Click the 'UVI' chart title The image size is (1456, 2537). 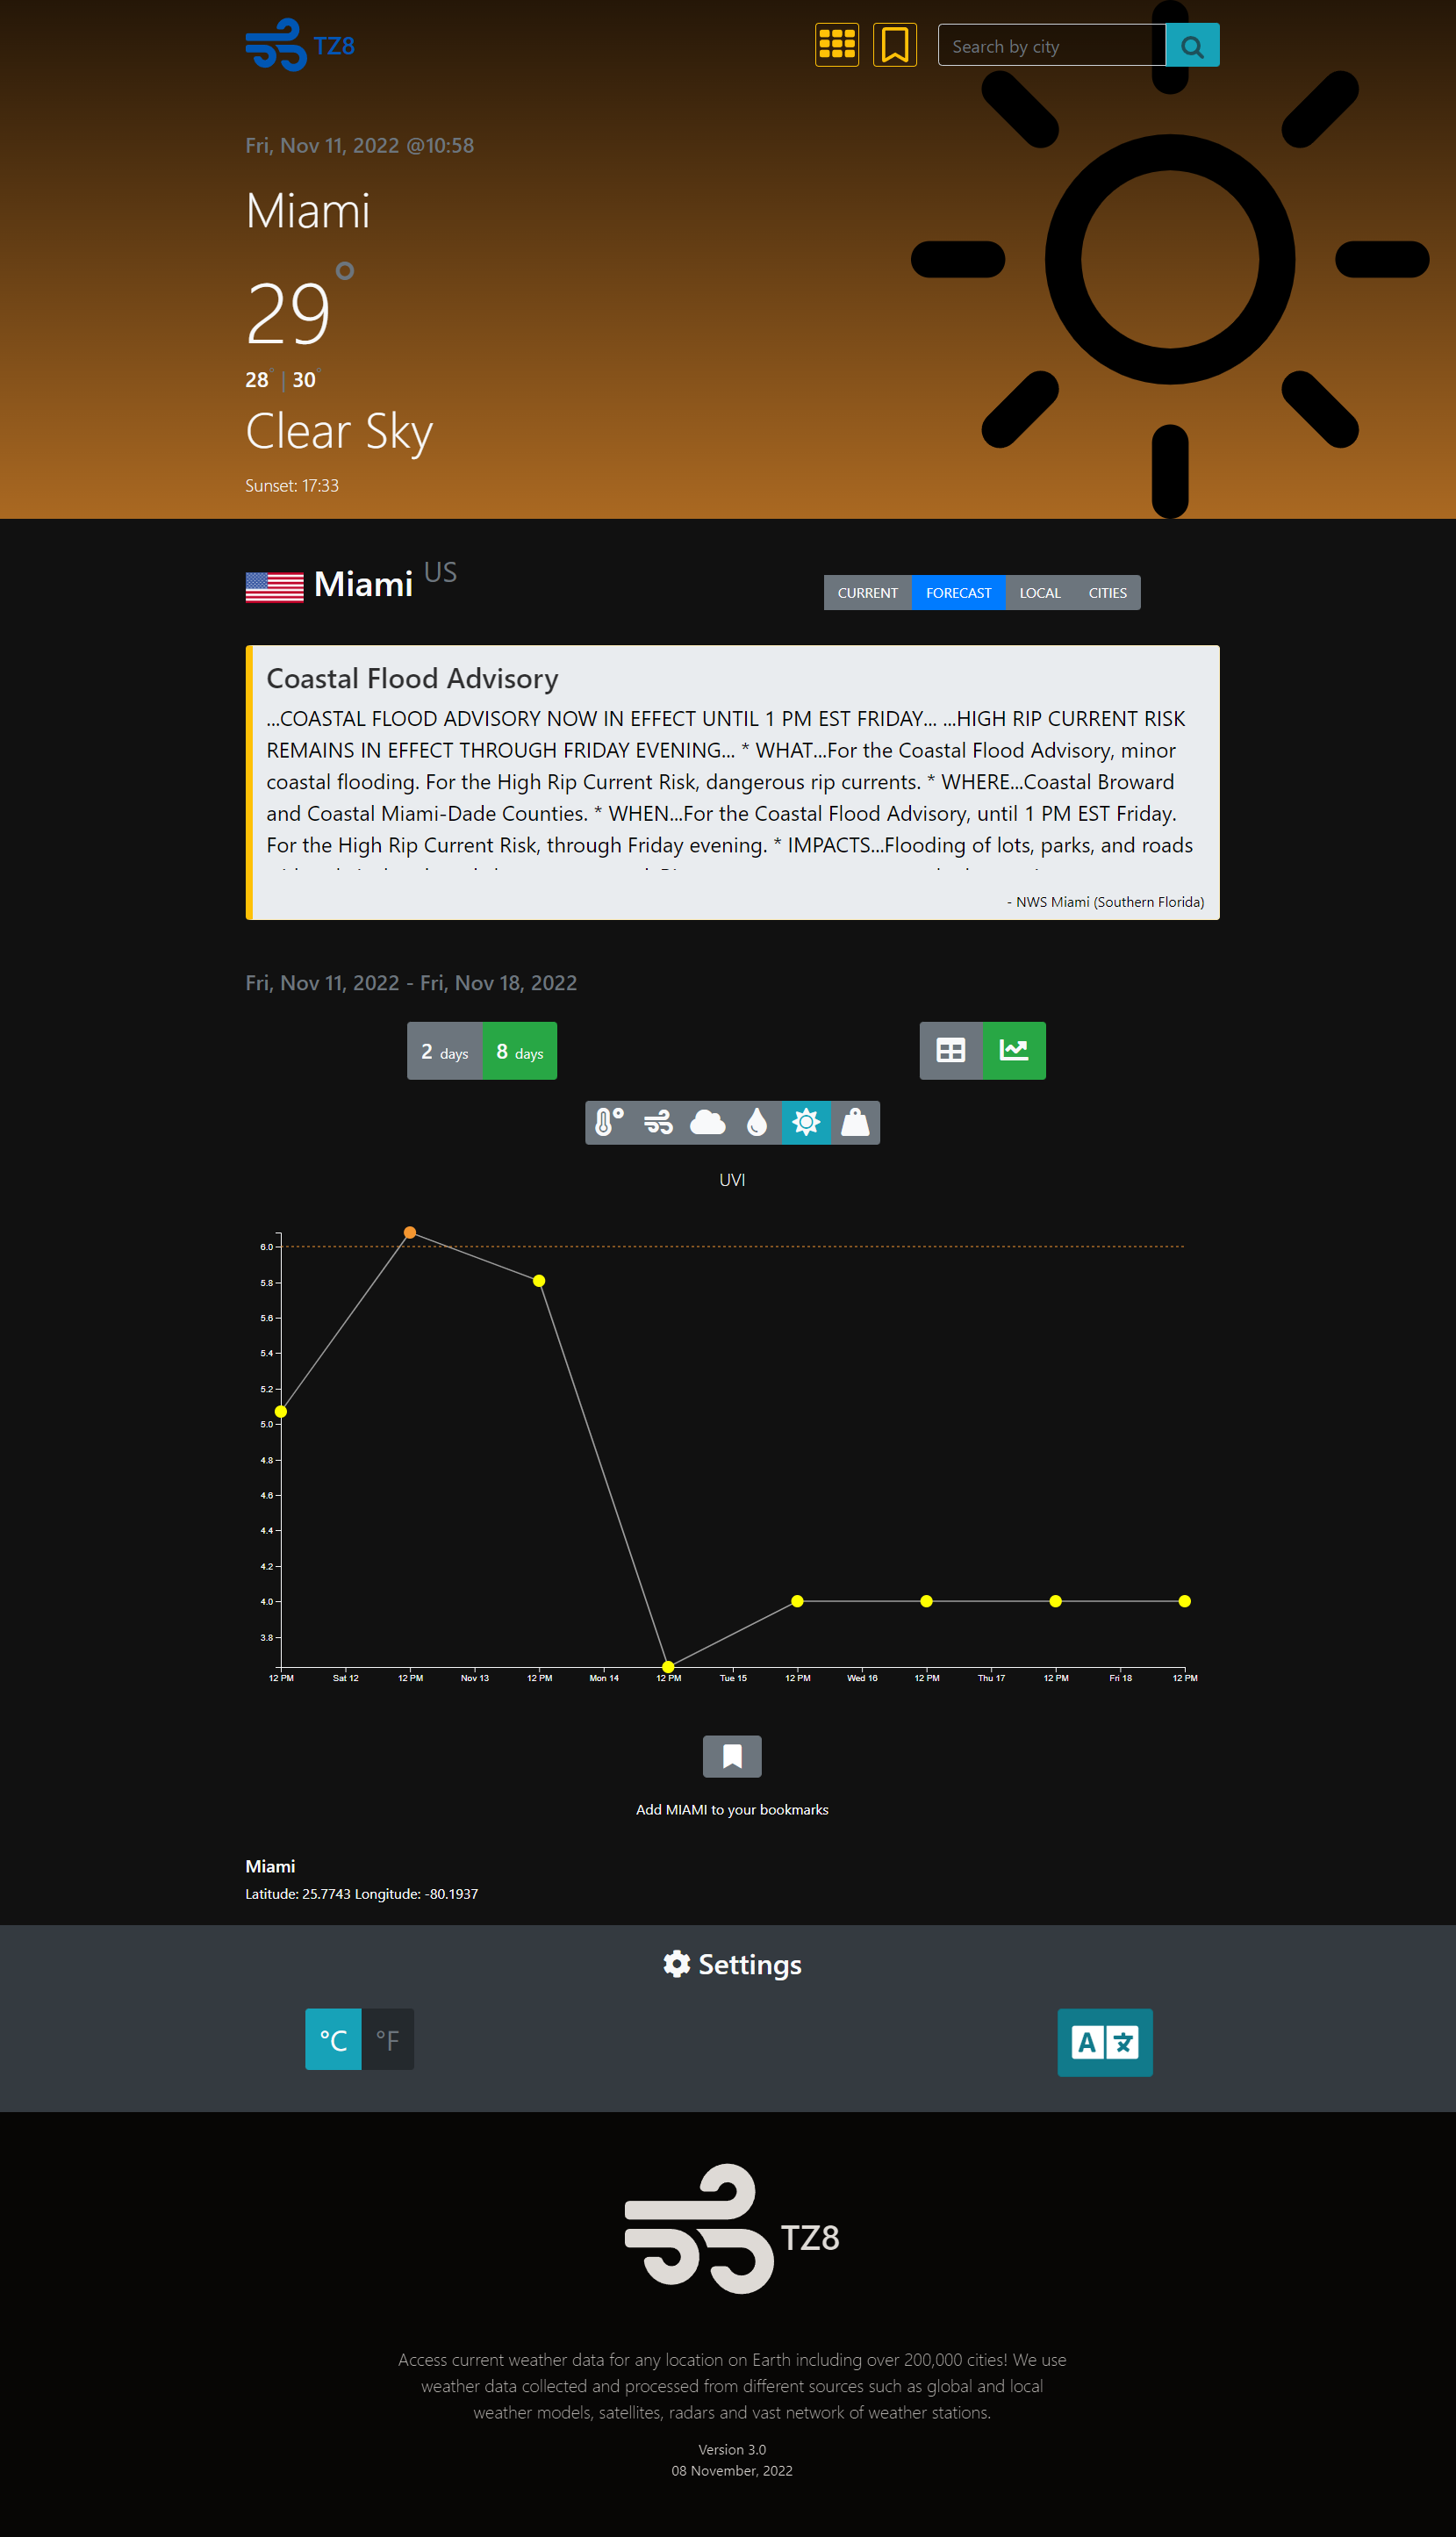pos(732,1179)
